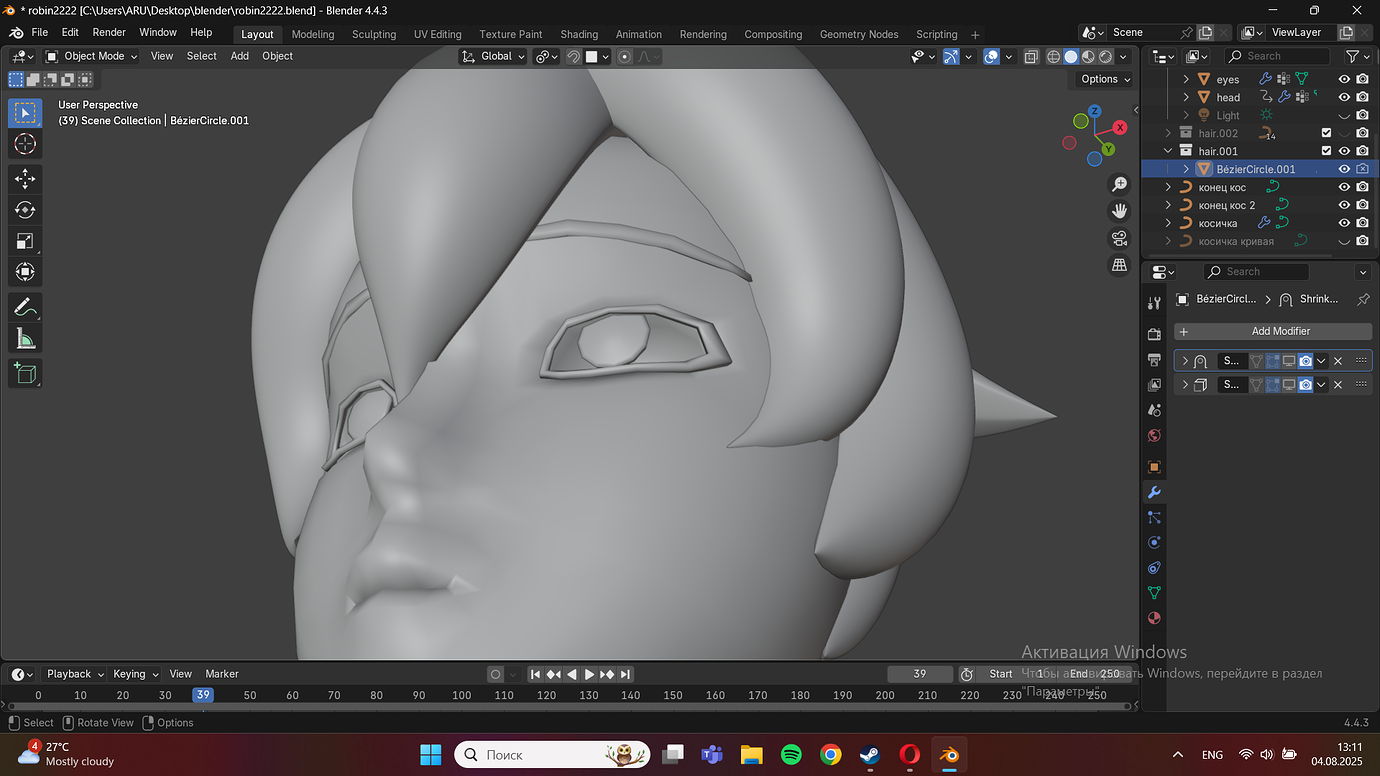Viewport: 1380px width, 776px height.
Task: Open the Sculpting workspace tab
Action: click(x=374, y=34)
